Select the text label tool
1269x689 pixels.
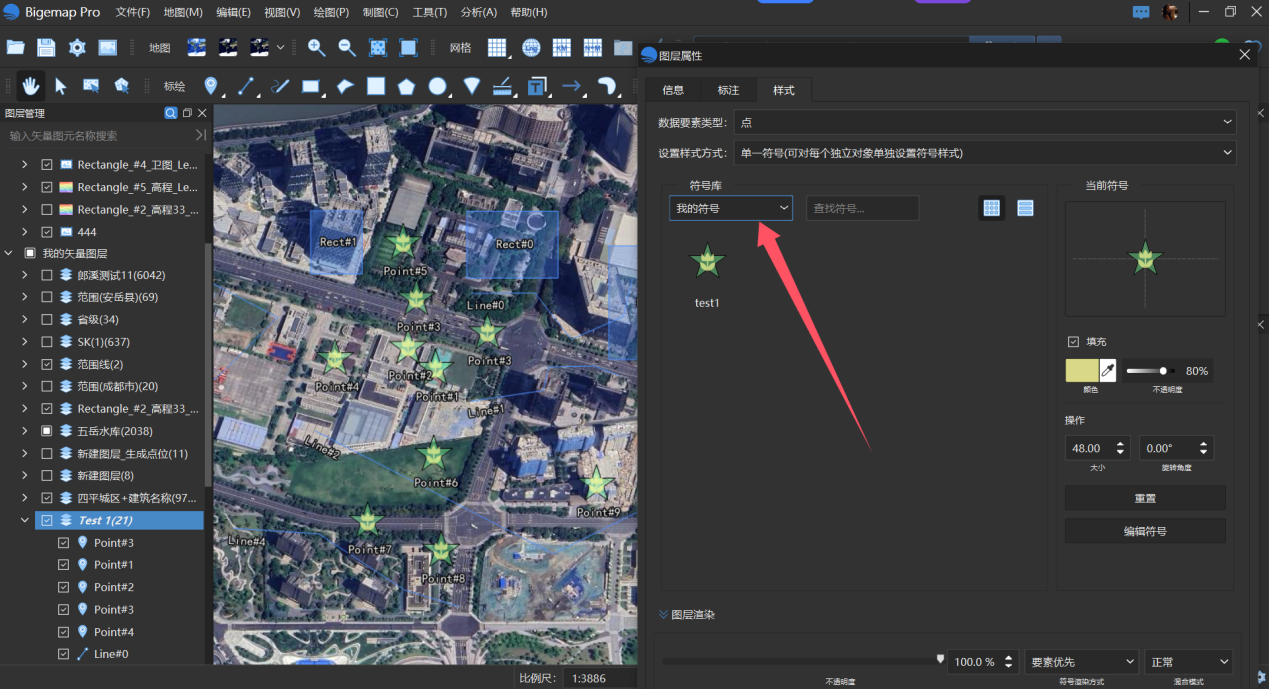(x=538, y=86)
